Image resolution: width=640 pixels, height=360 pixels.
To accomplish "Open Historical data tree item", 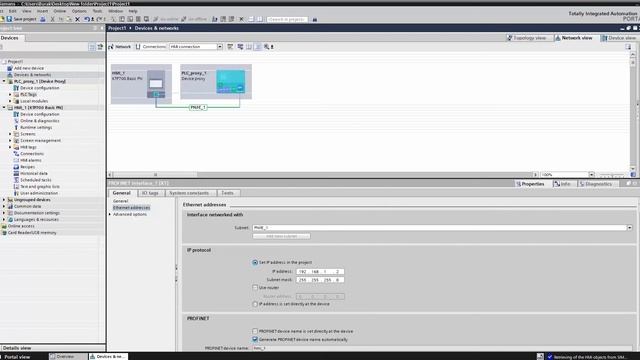I will coord(34,173).
